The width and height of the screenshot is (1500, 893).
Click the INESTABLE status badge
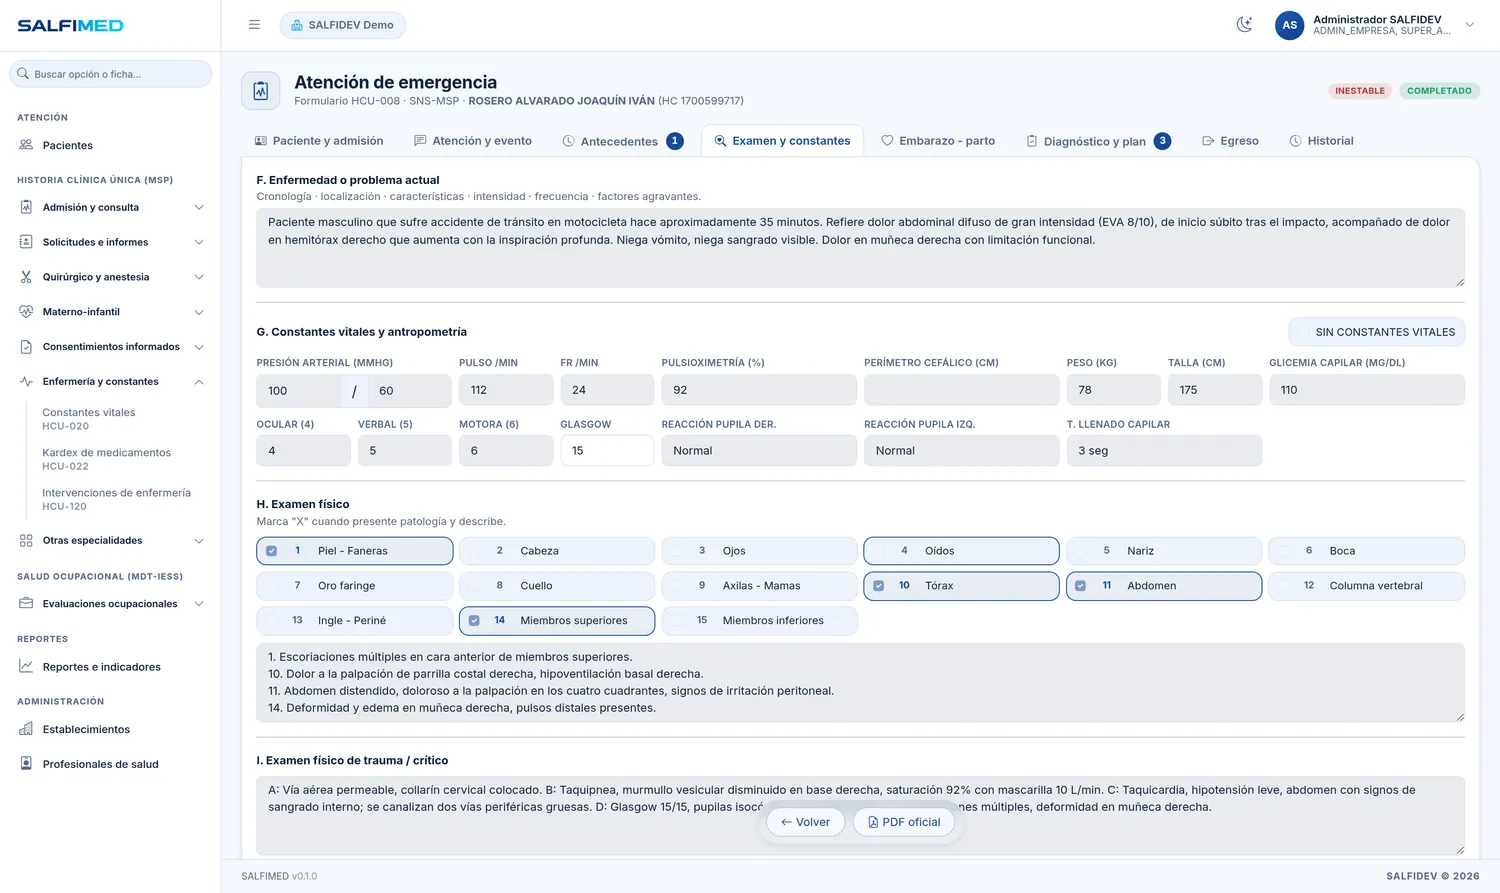tap(1360, 91)
